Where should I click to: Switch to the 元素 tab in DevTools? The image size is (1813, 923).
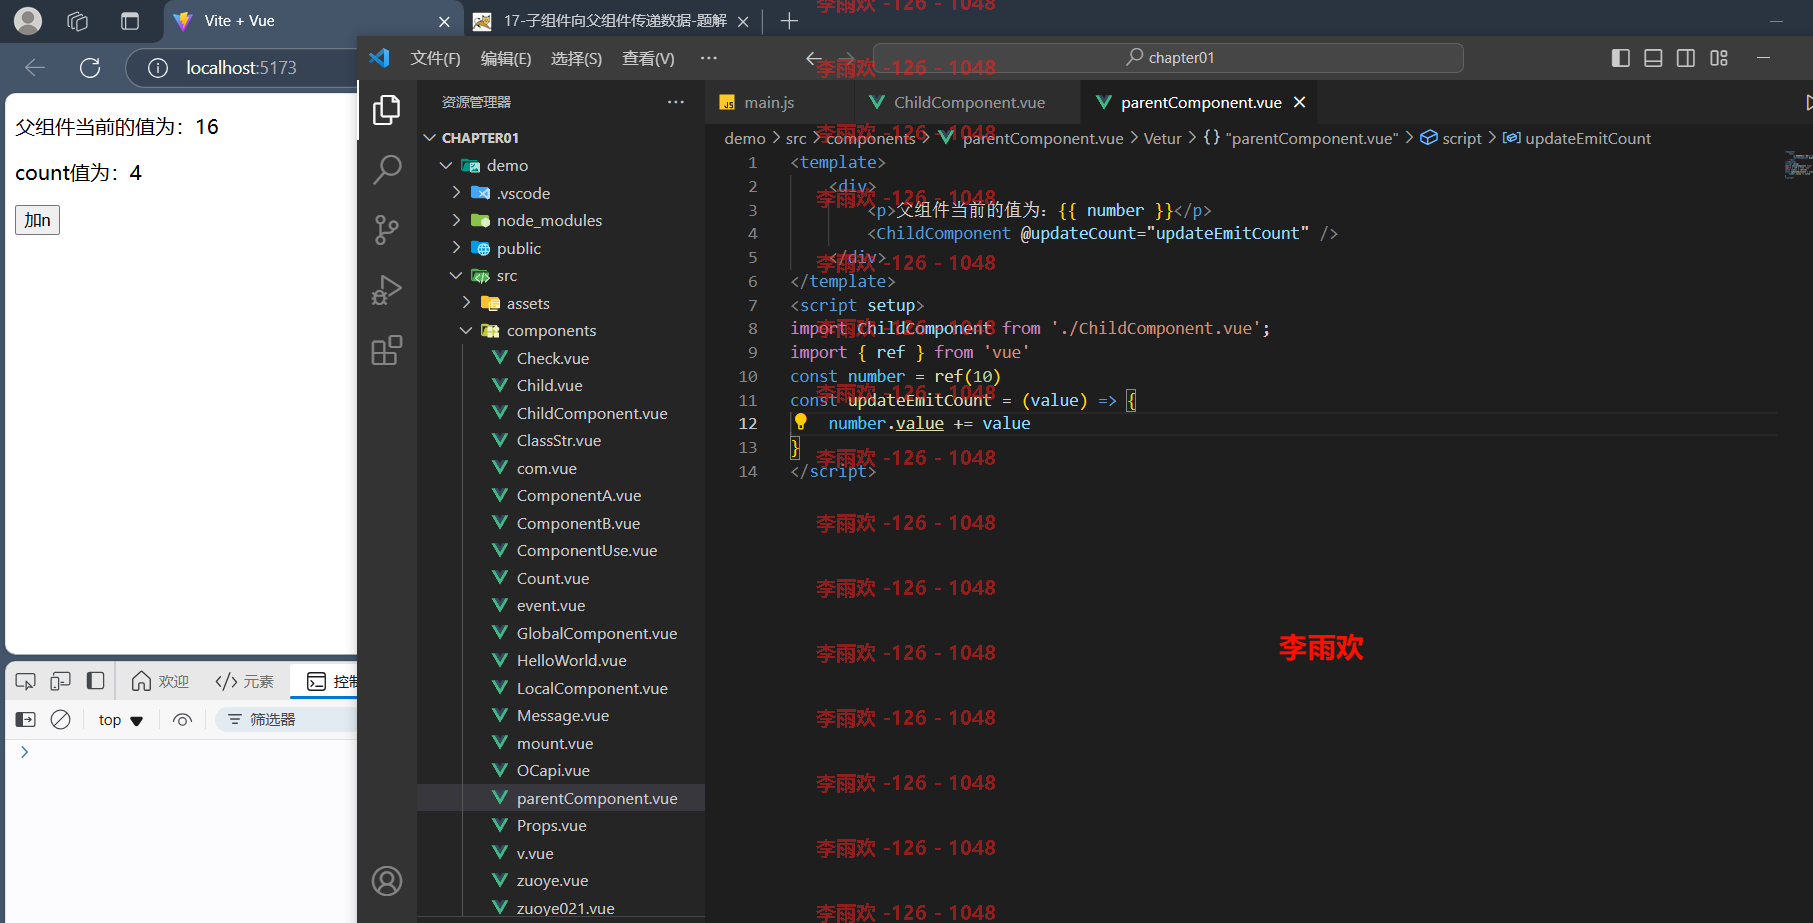point(245,681)
